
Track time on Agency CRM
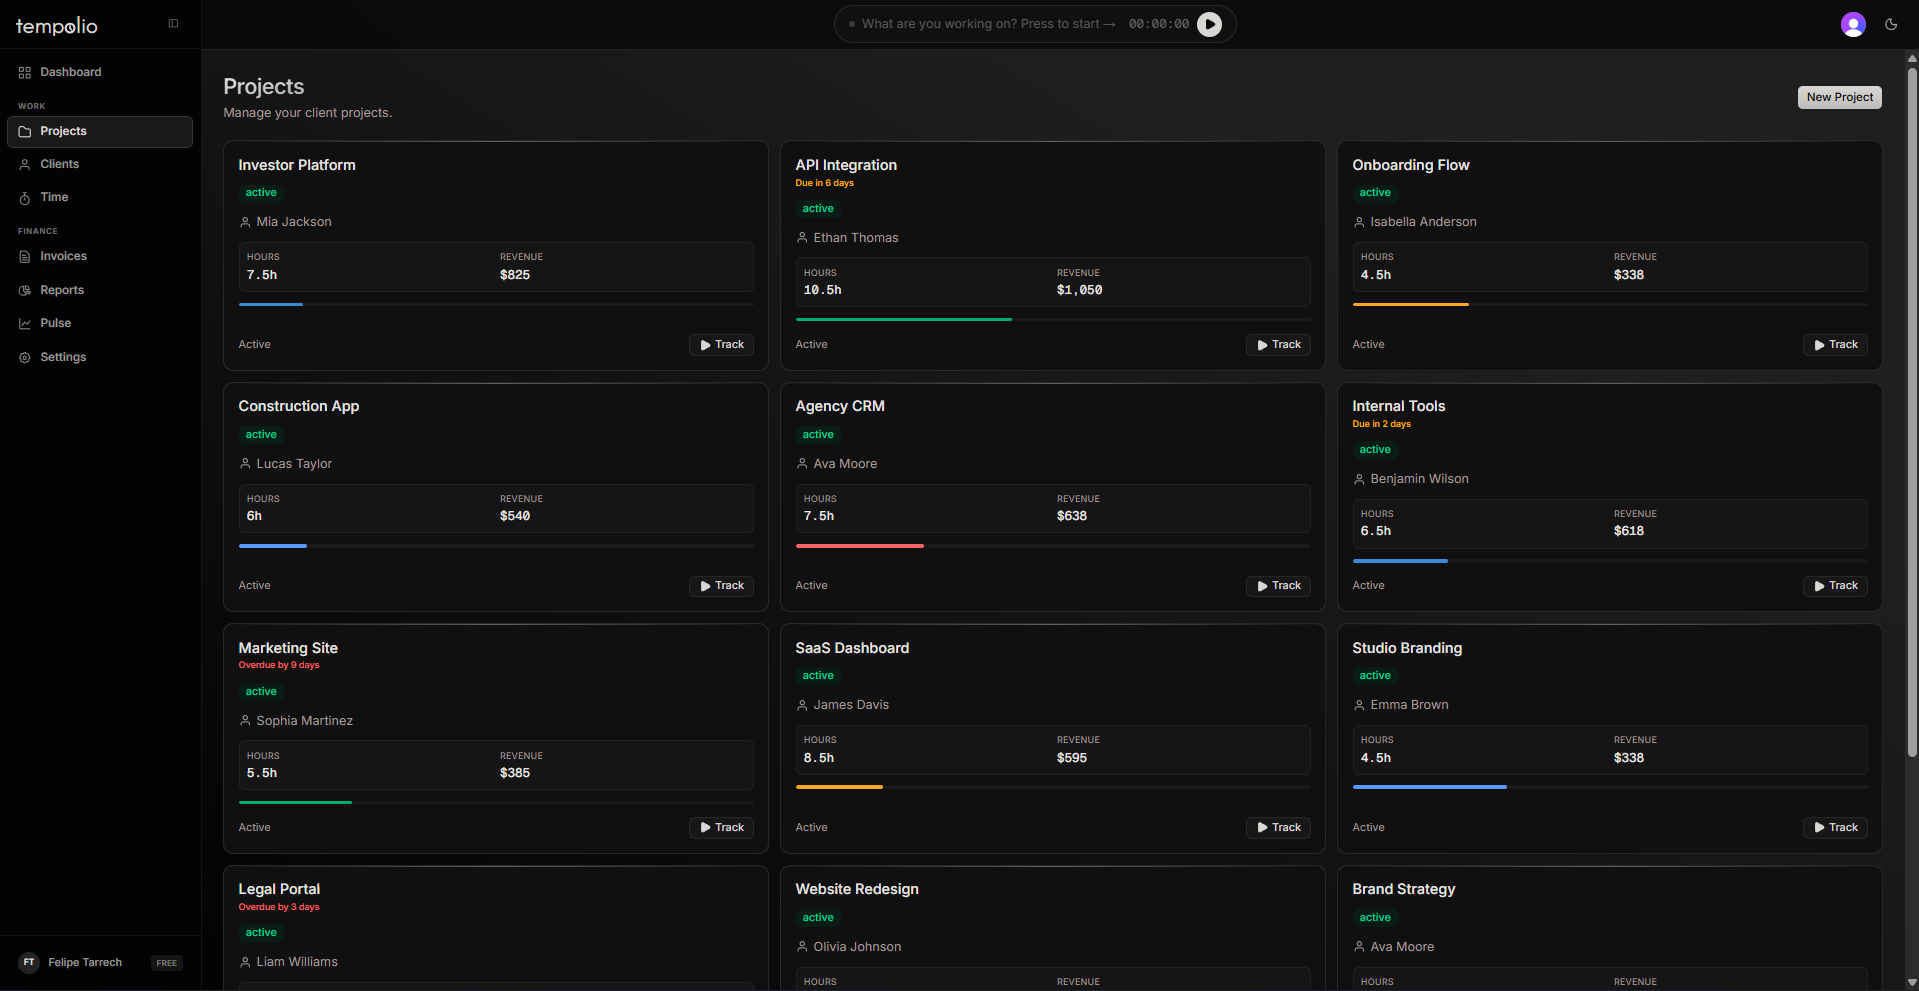(1278, 586)
